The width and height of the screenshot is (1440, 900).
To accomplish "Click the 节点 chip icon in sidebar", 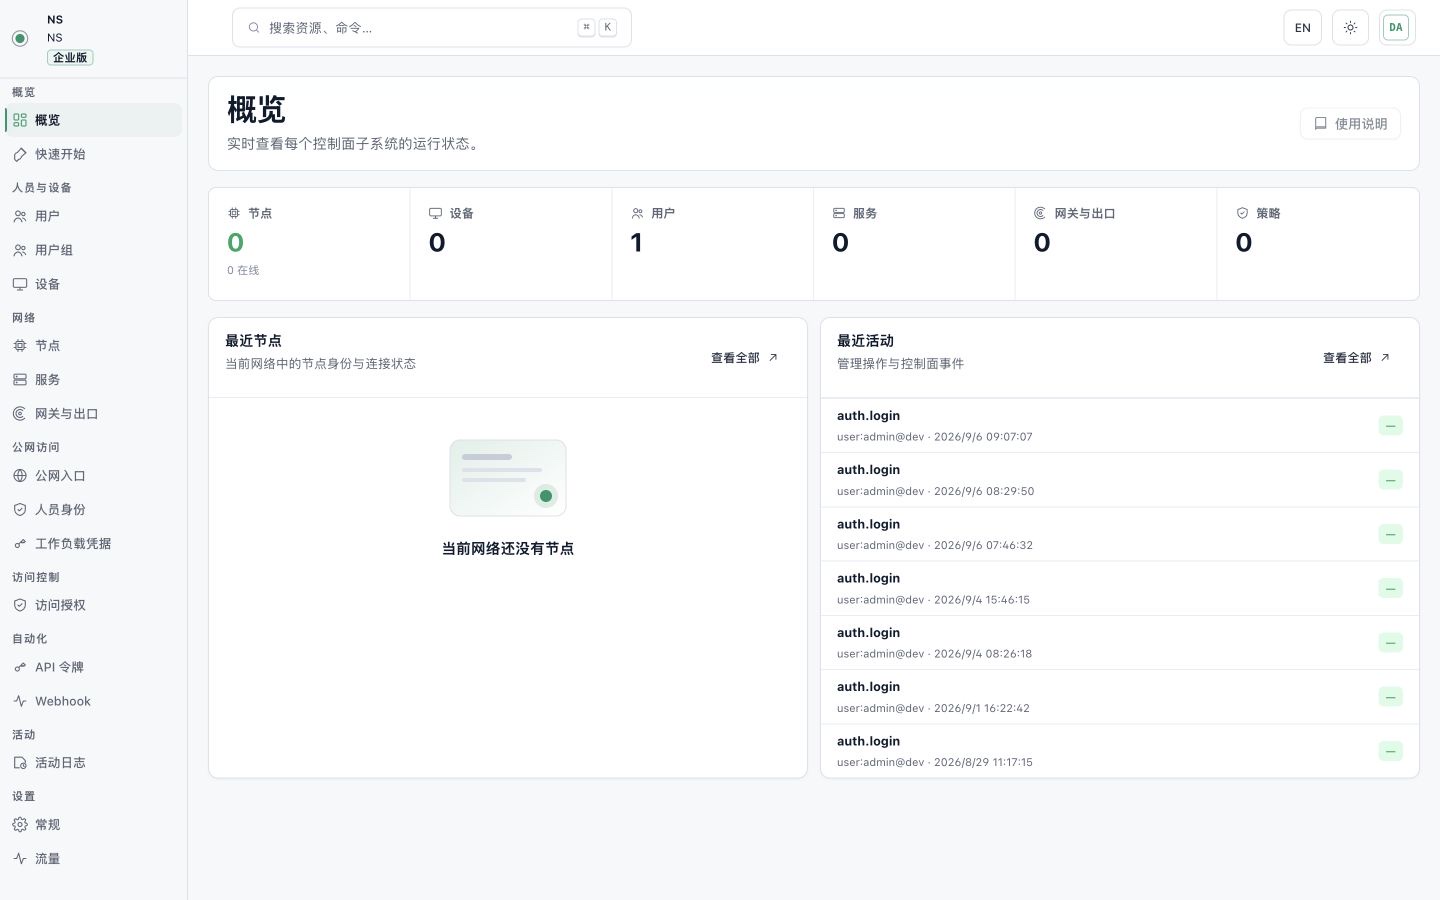I will 20,346.
